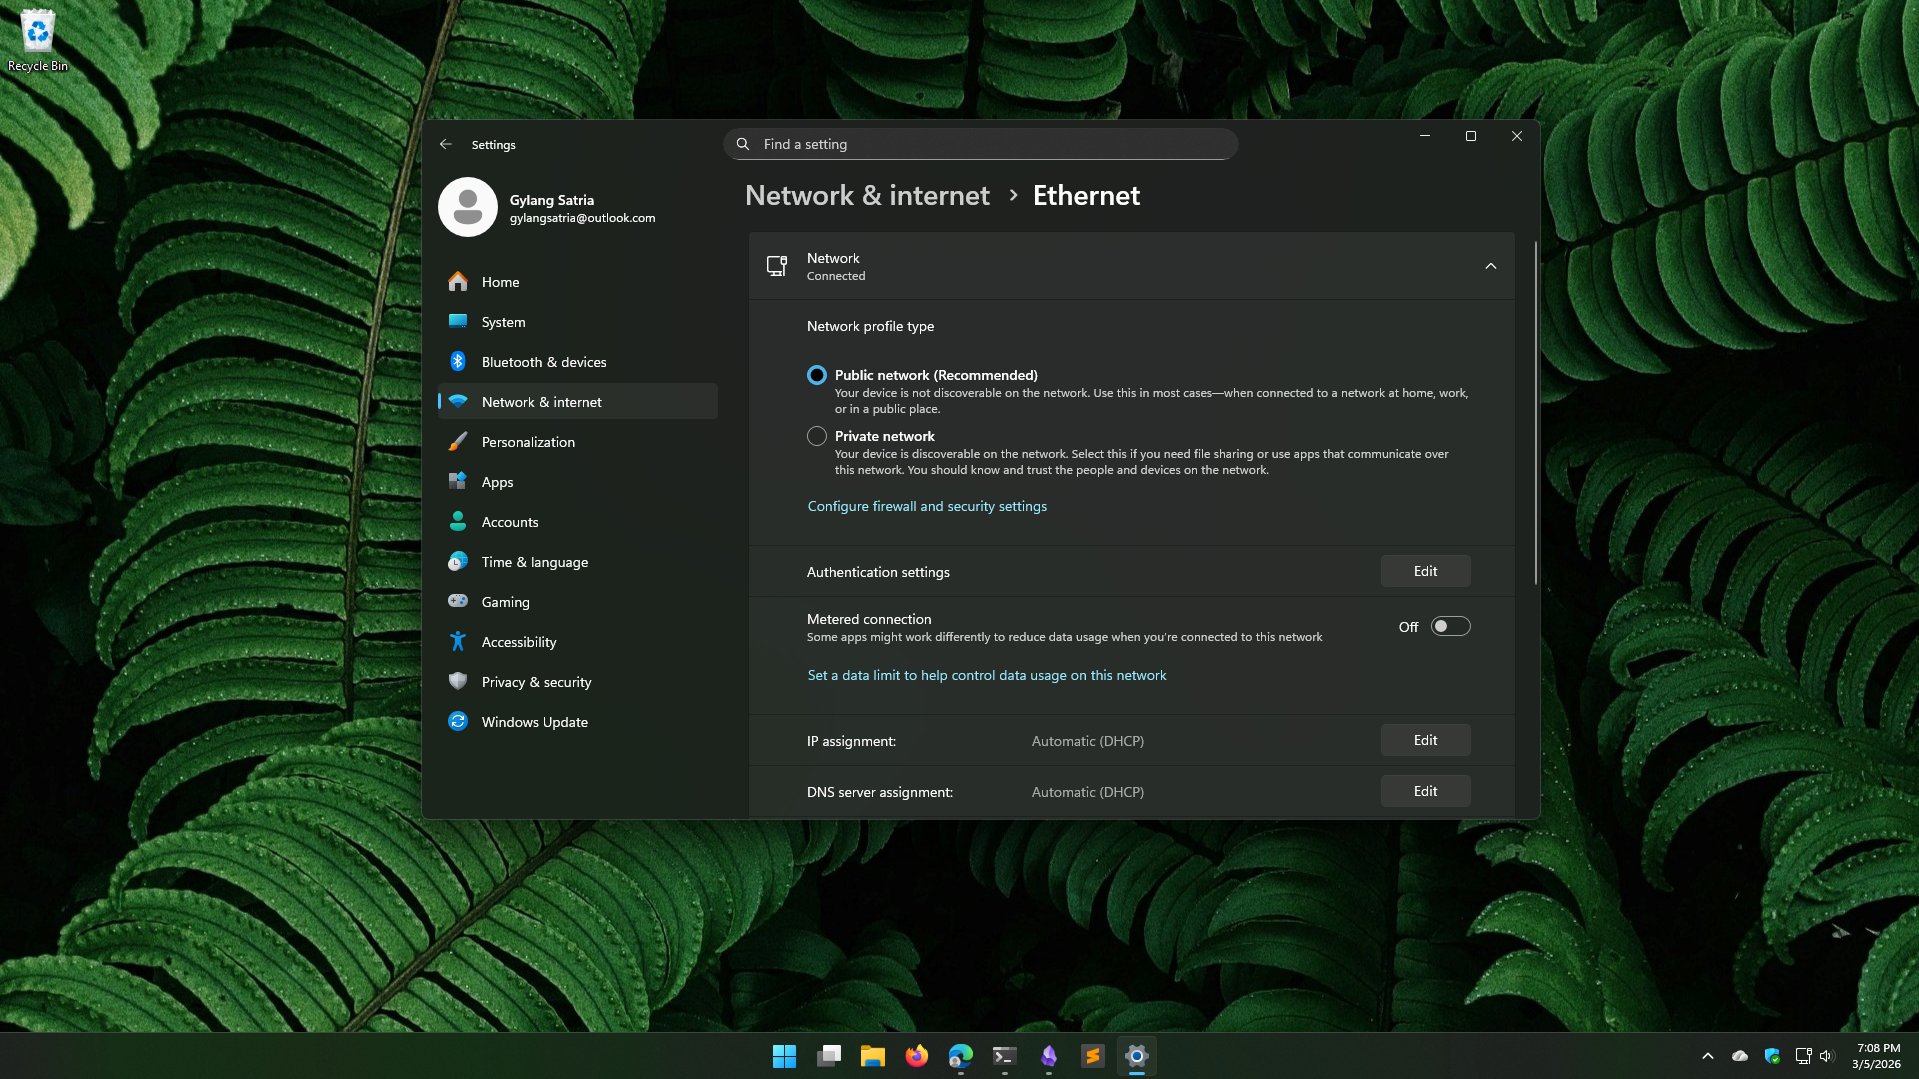The height and width of the screenshot is (1079, 1919).
Task: Edit the DNS server assignment
Action: [x=1424, y=790]
